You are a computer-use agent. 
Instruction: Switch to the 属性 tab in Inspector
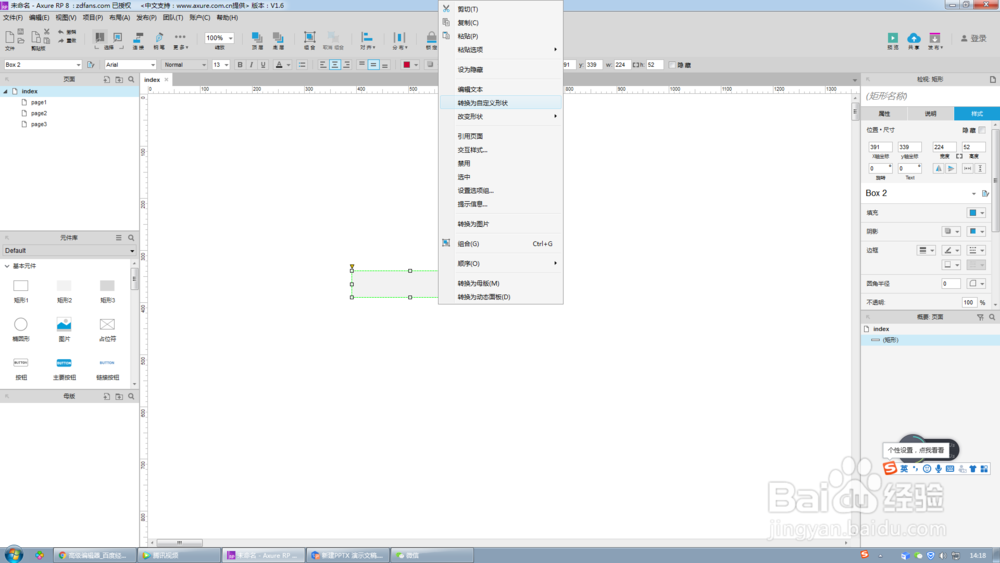point(884,113)
